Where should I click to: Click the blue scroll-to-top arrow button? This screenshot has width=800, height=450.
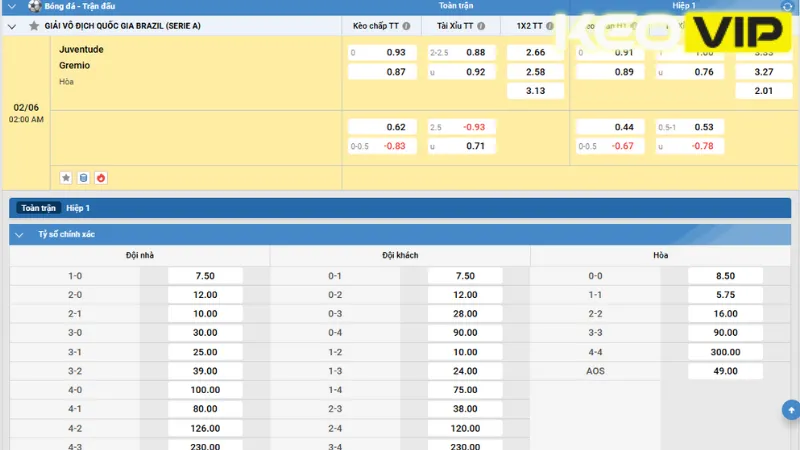tap(790, 409)
